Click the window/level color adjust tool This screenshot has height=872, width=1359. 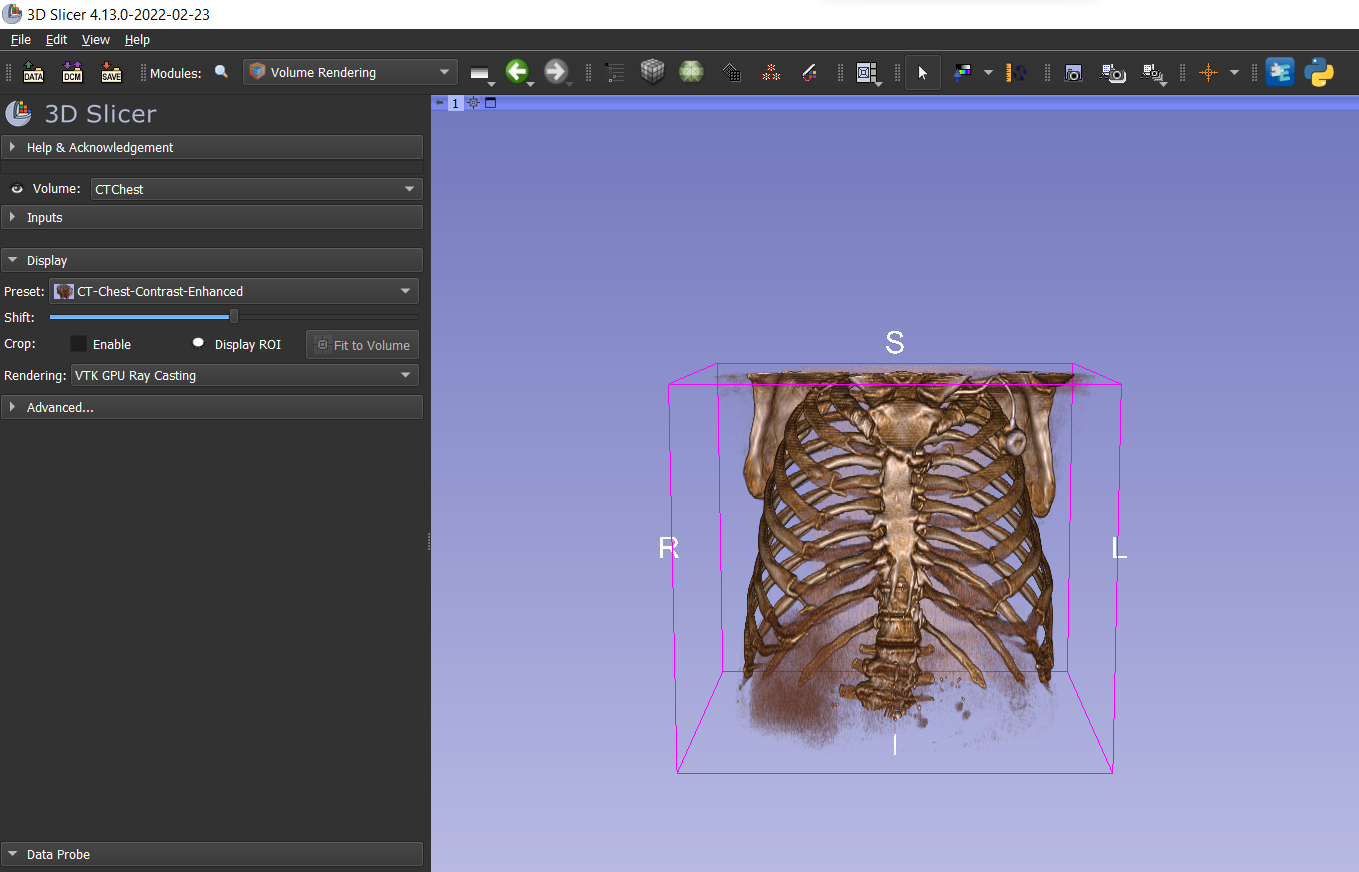pyautogui.click(x=963, y=72)
